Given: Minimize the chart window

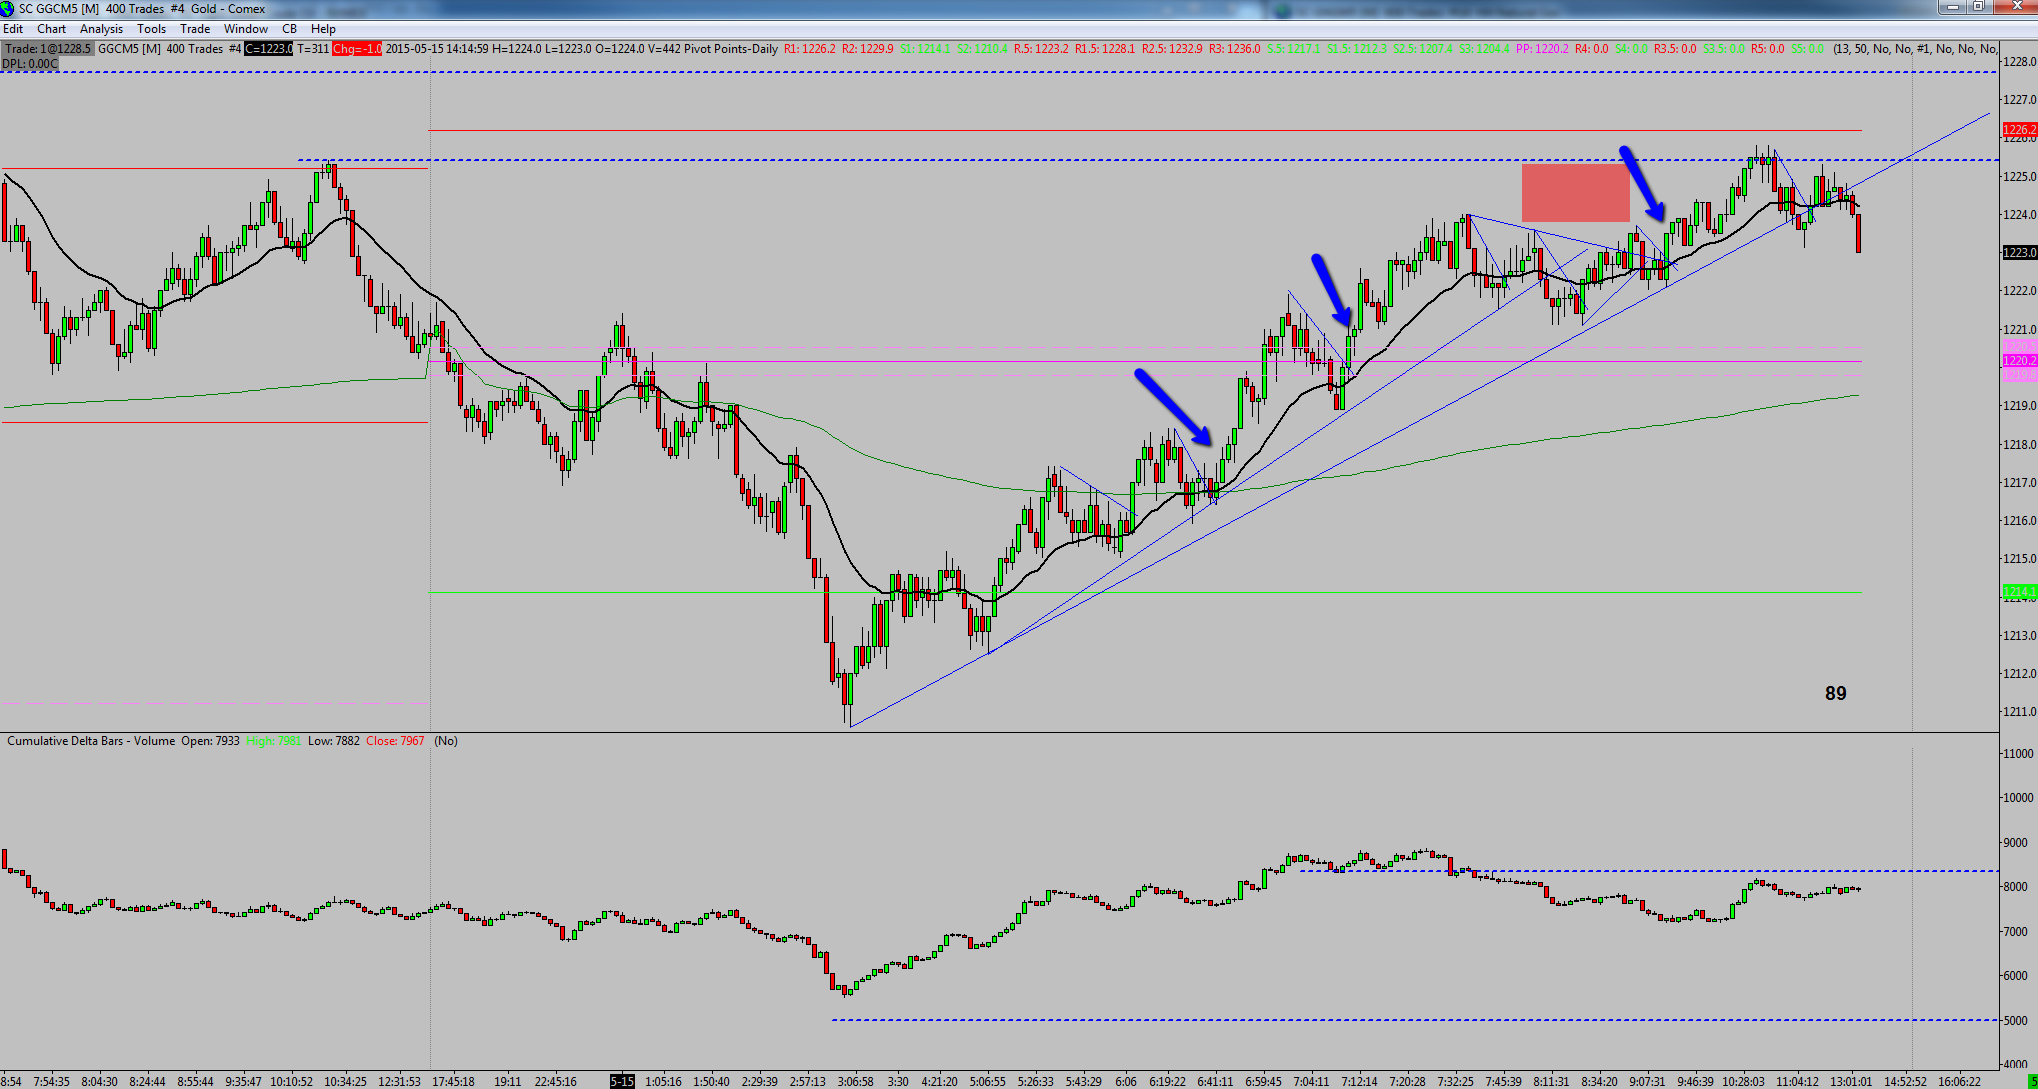Looking at the screenshot, I should coord(1952,7).
